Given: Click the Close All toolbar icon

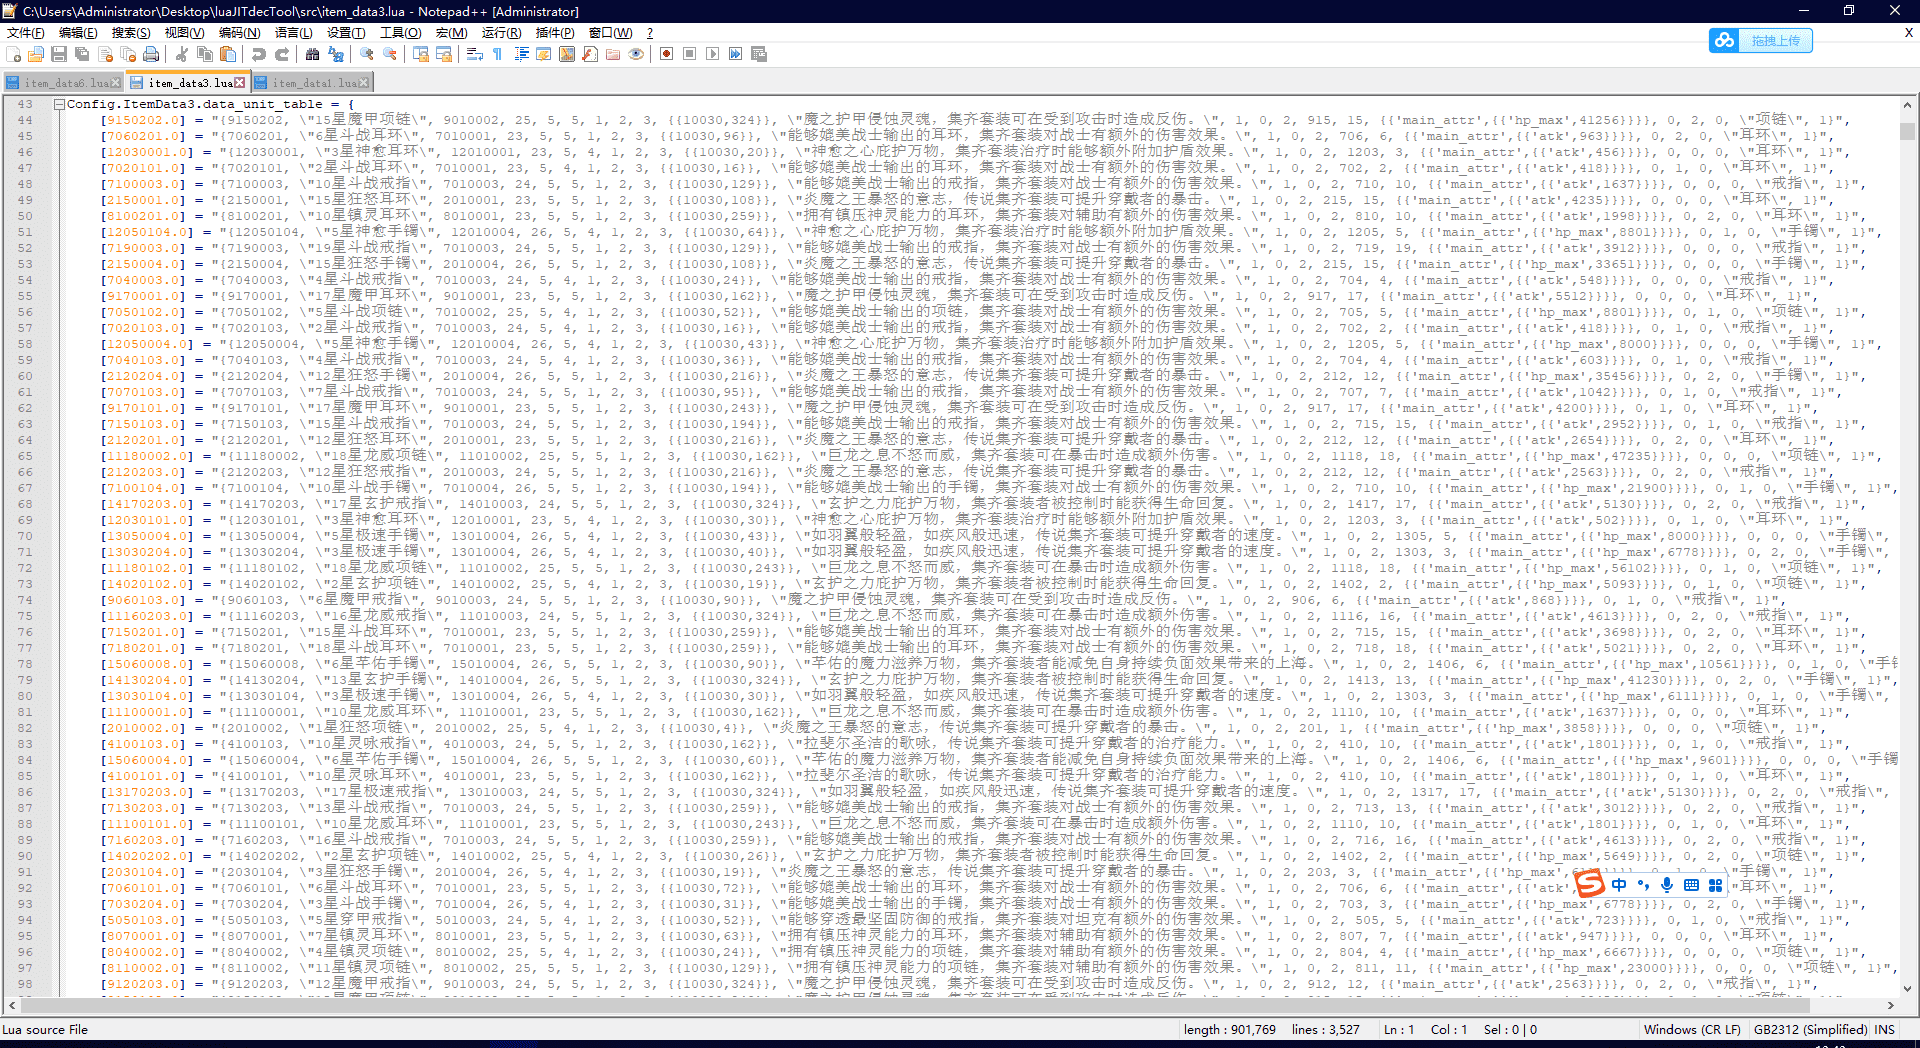Looking at the screenshot, I should [x=128, y=54].
